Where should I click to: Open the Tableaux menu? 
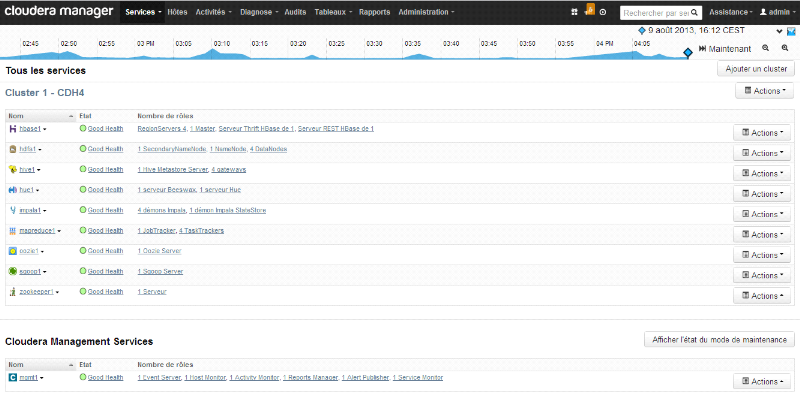point(333,12)
